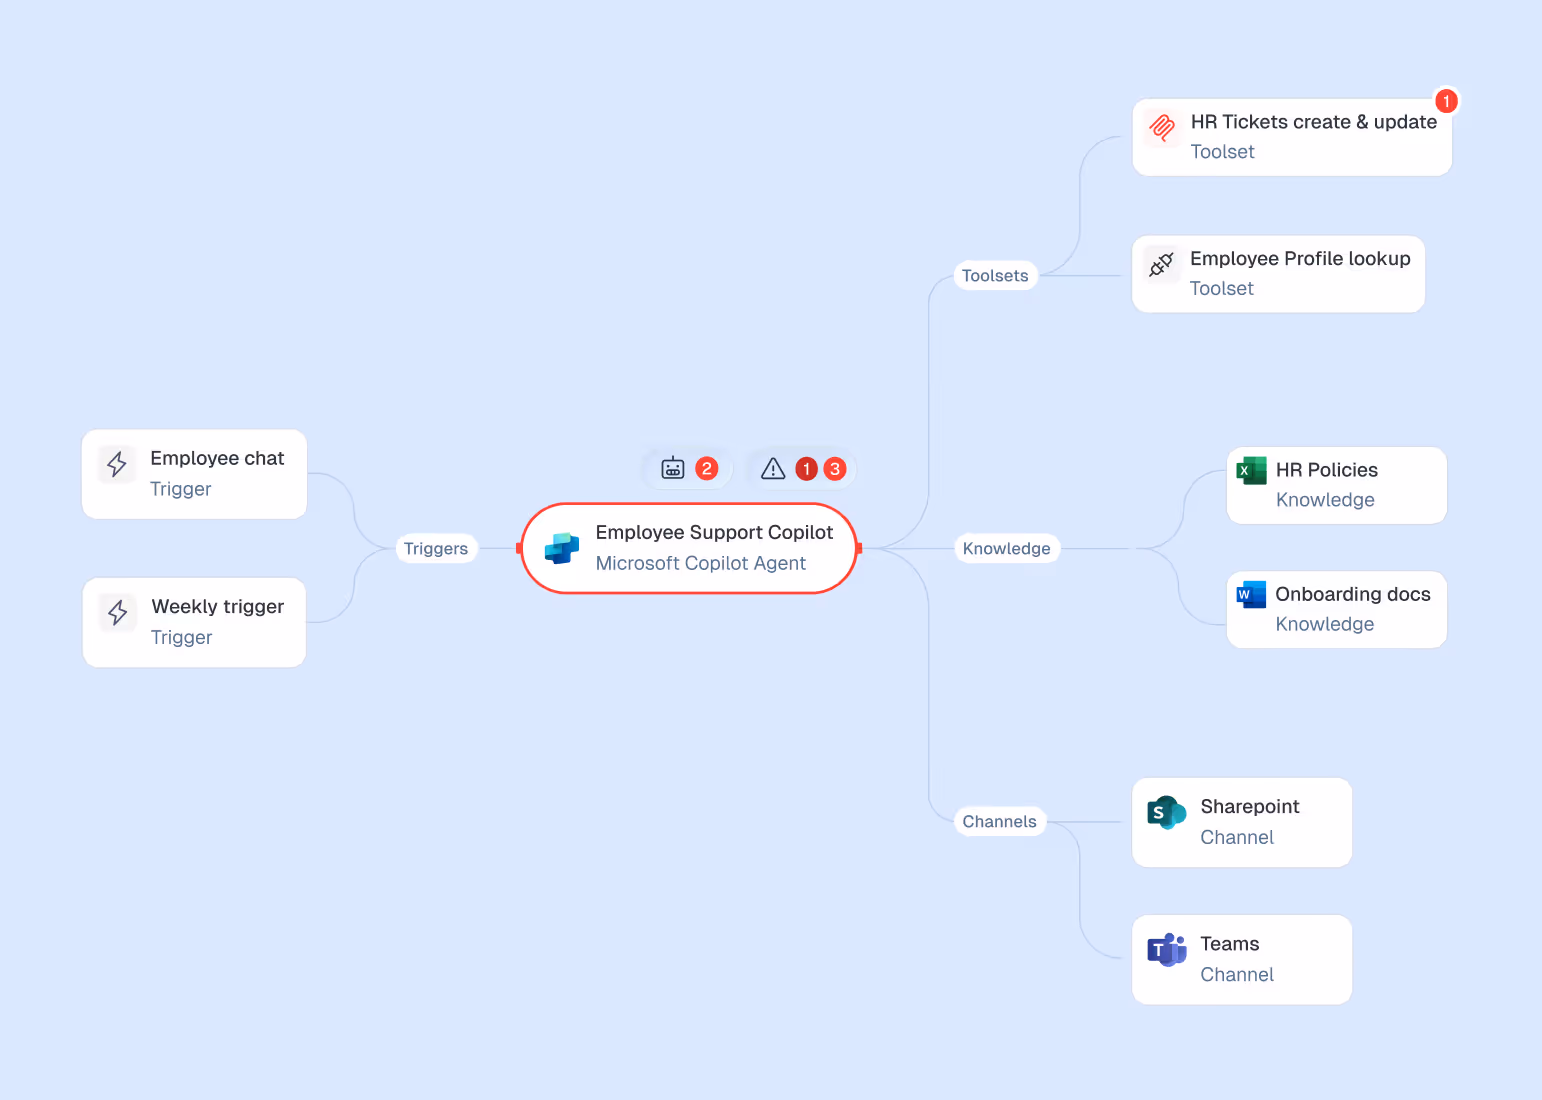Click 'Toolset' subtitle under Employee Profile lookup
1542x1100 pixels.
click(1221, 289)
